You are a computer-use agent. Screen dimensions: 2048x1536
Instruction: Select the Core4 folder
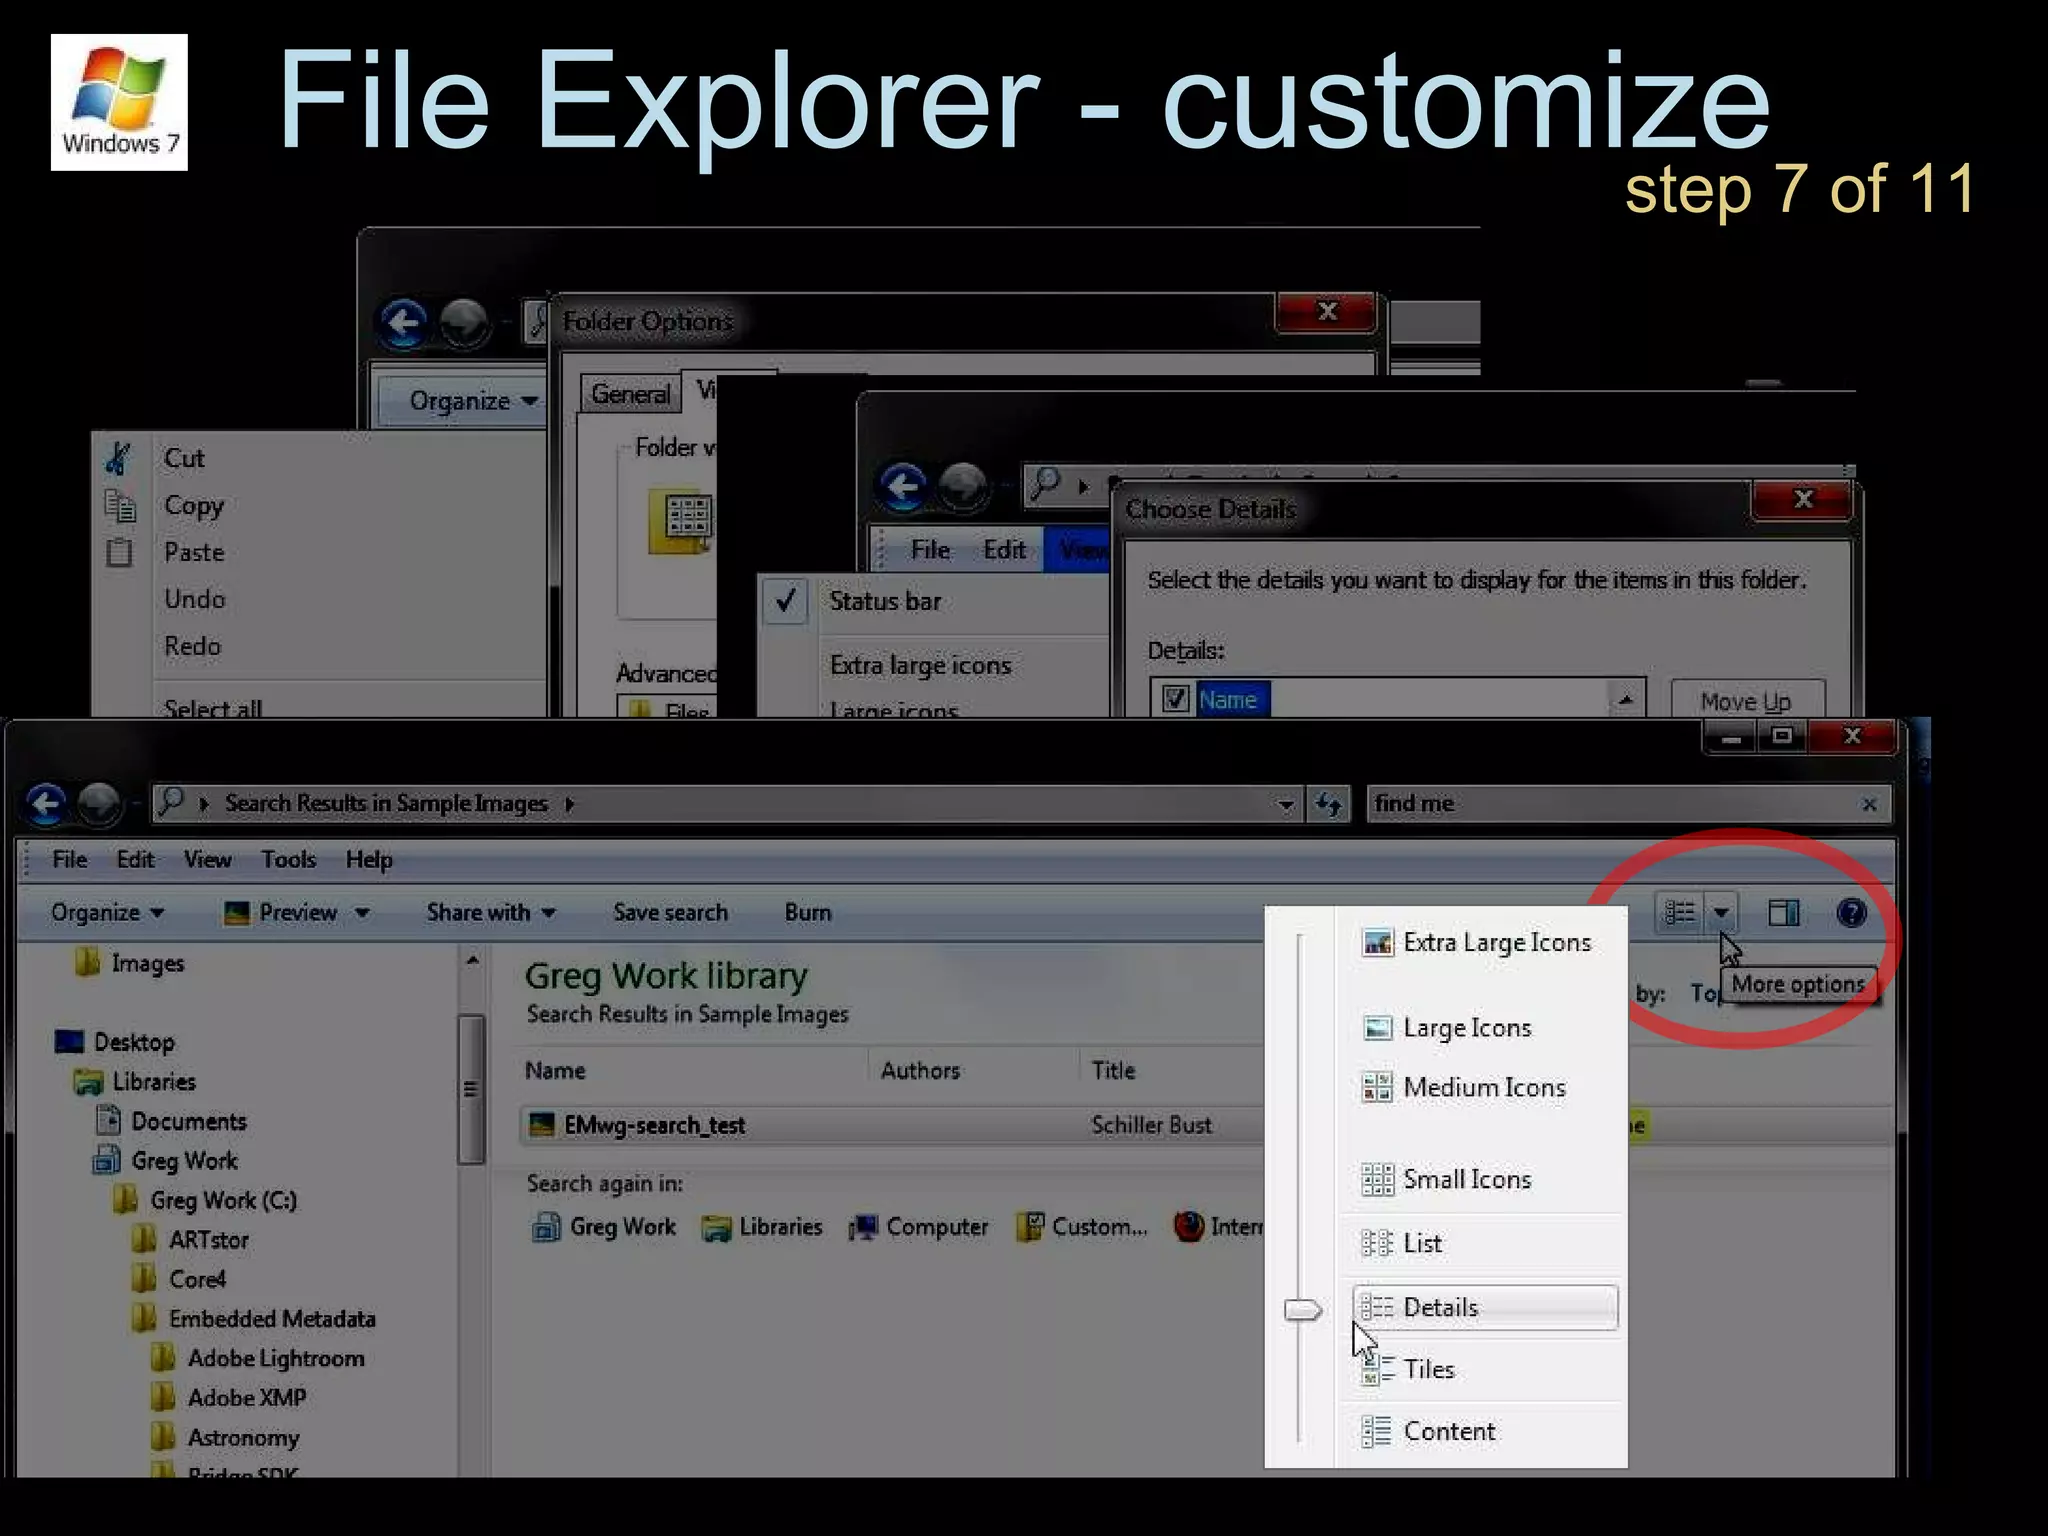click(180, 1279)
